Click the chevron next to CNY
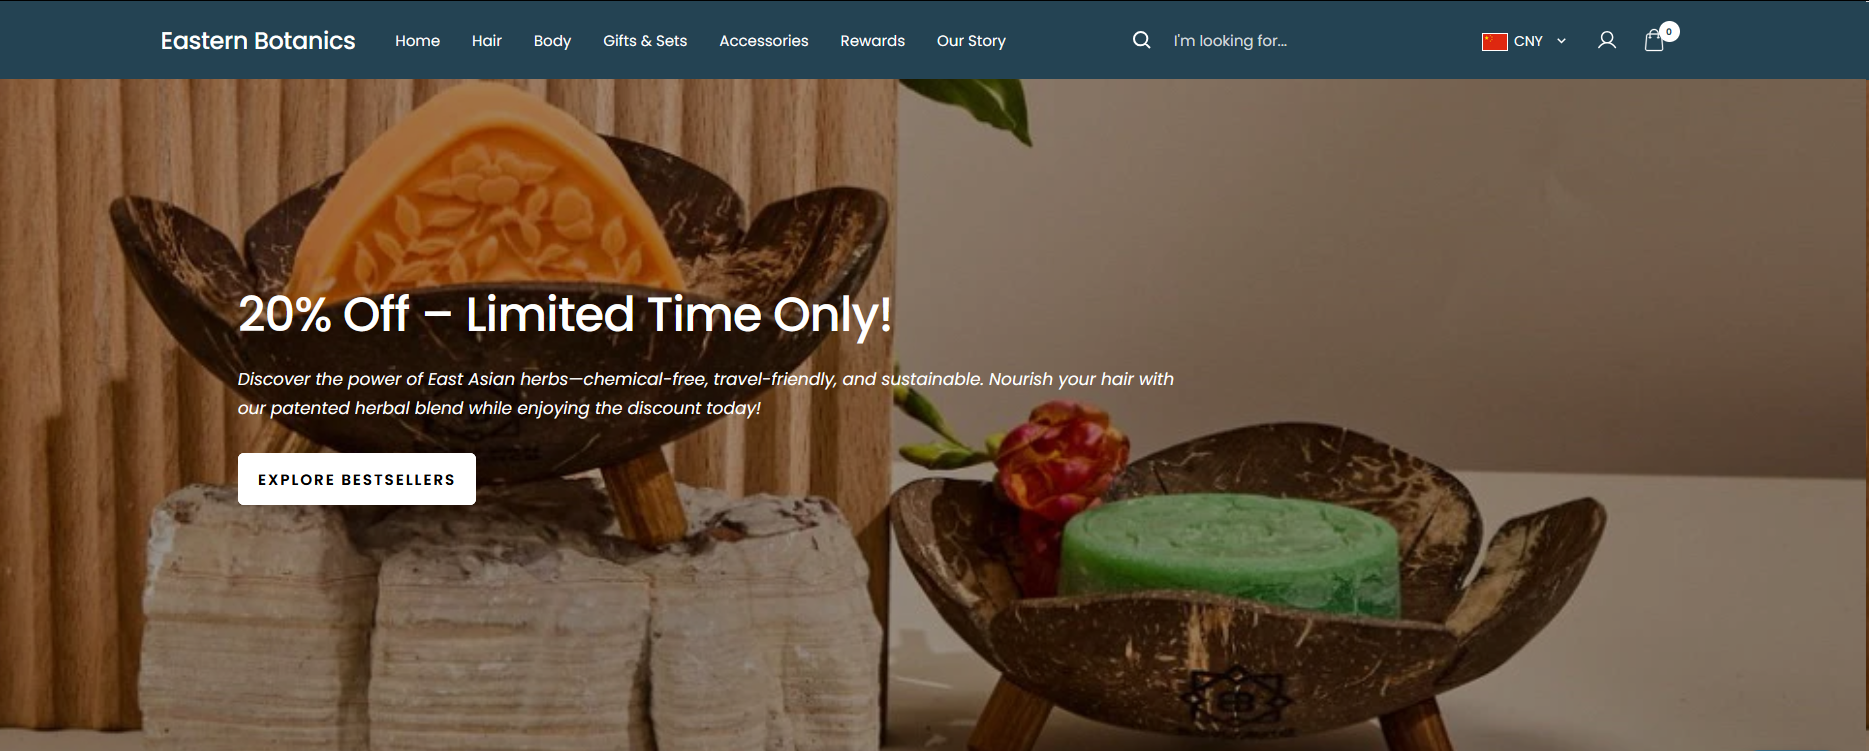Image resolution: width=1869 pixels, height=751 pixels. coord(1561,41)
